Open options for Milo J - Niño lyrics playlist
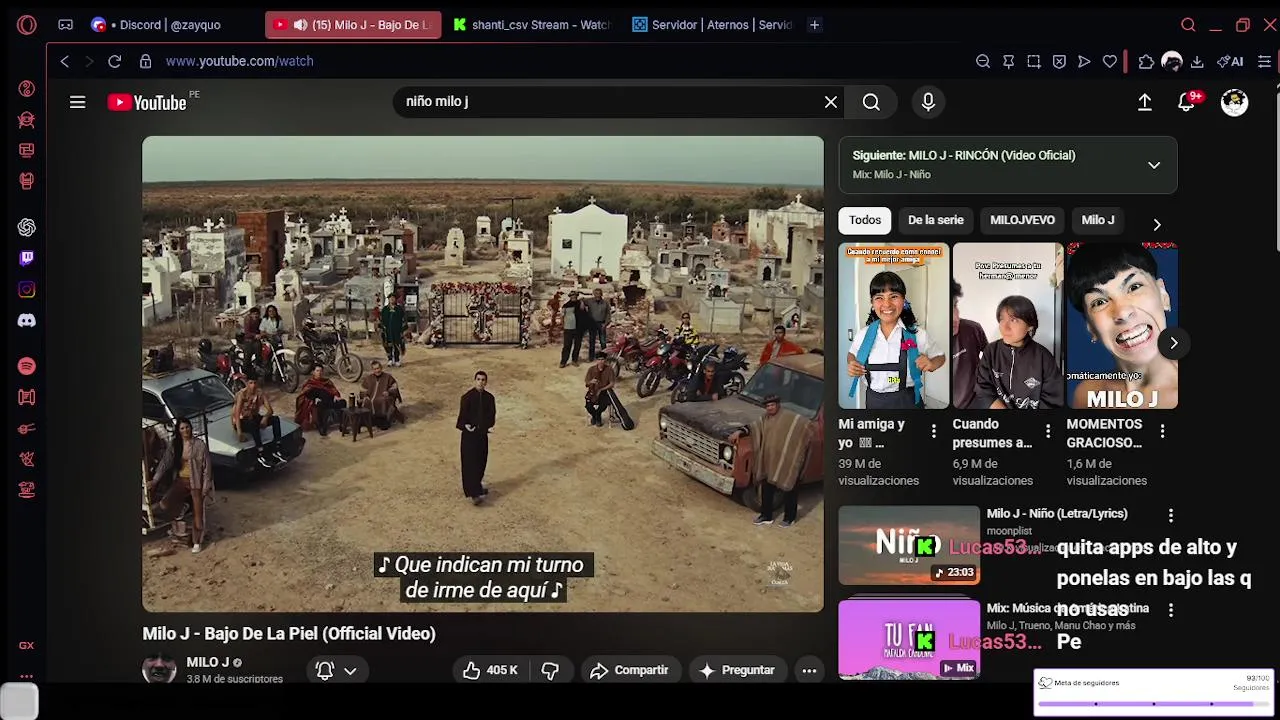 [1171, 515]
